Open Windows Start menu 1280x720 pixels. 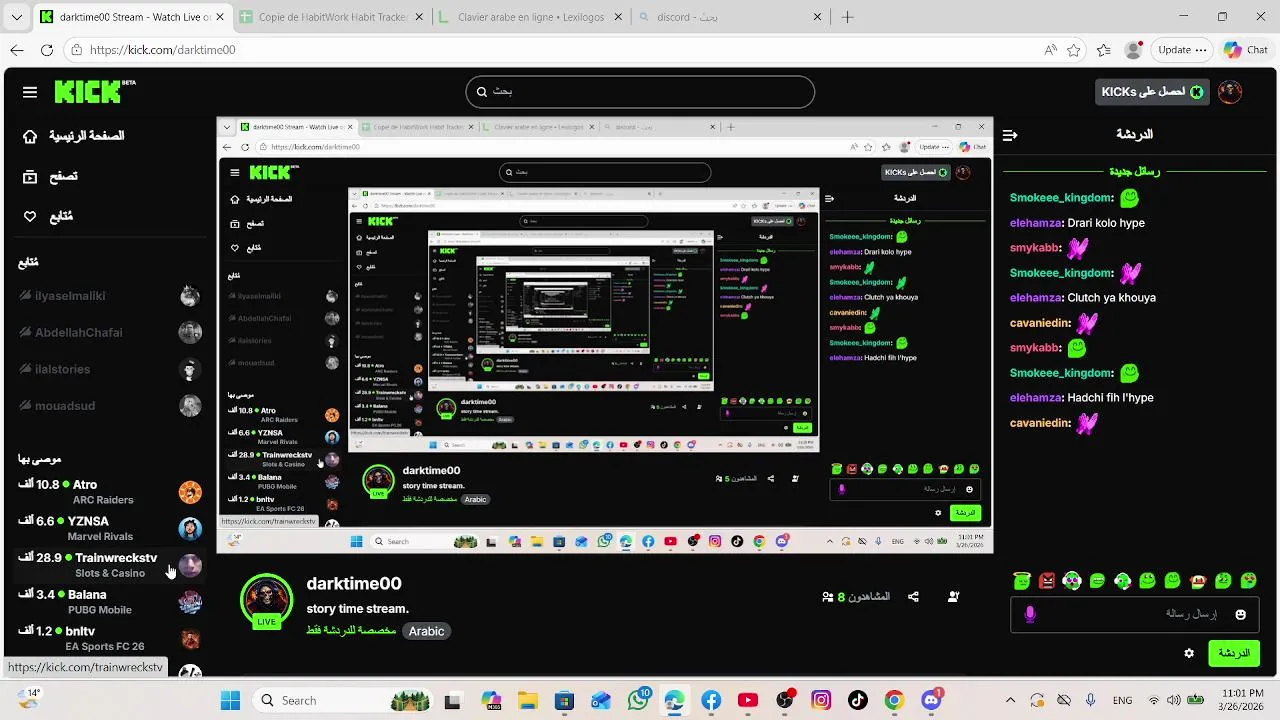(230, 701)
